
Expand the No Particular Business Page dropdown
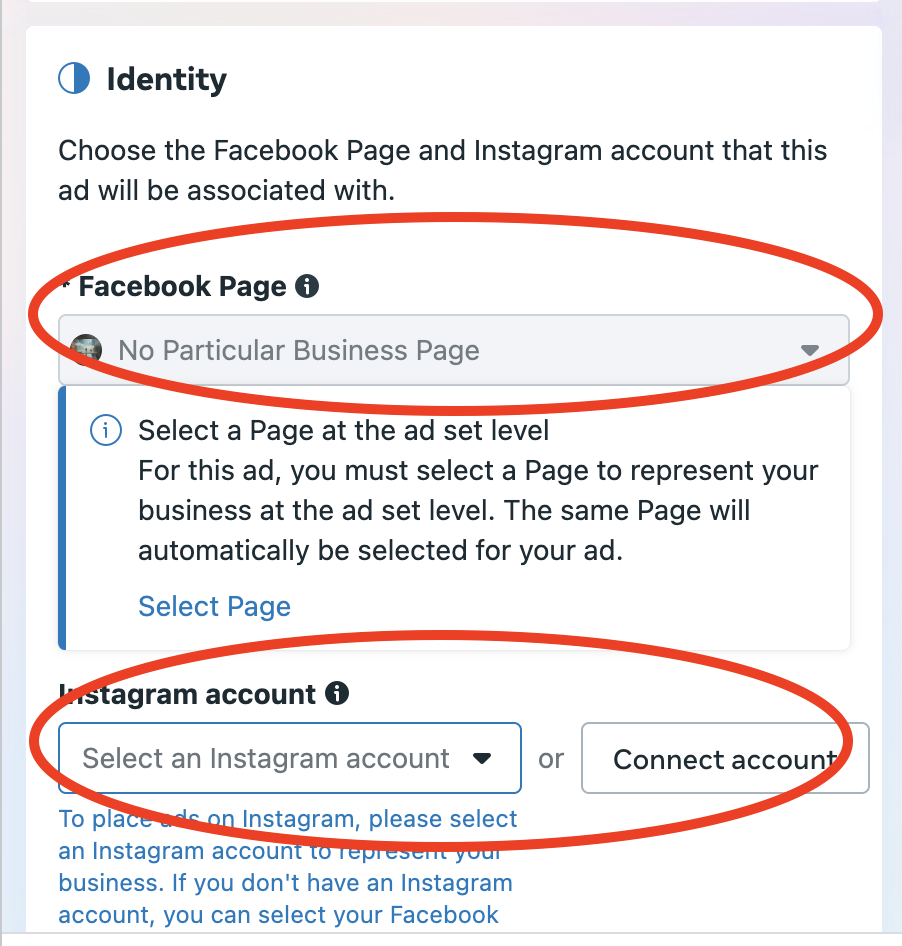tap(450, 350)
